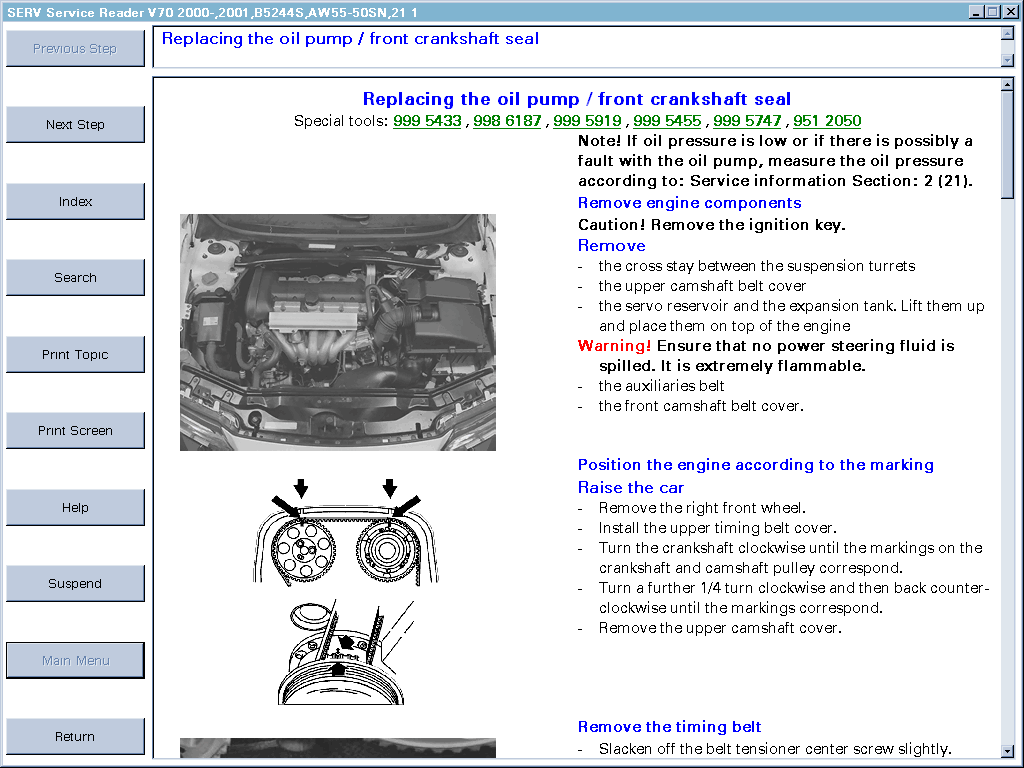Click 'the upper camshaft belt cover' line
Screen dimensions: 1024x768
tap(702, 286)
